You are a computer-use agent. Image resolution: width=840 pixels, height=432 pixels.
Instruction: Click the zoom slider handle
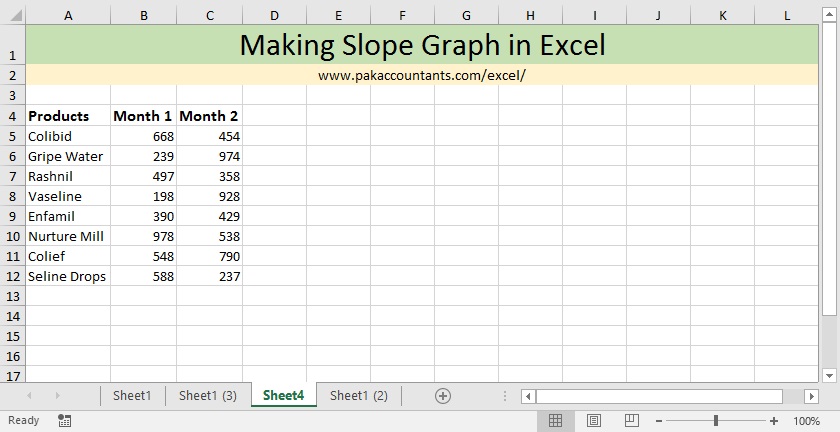716,421
